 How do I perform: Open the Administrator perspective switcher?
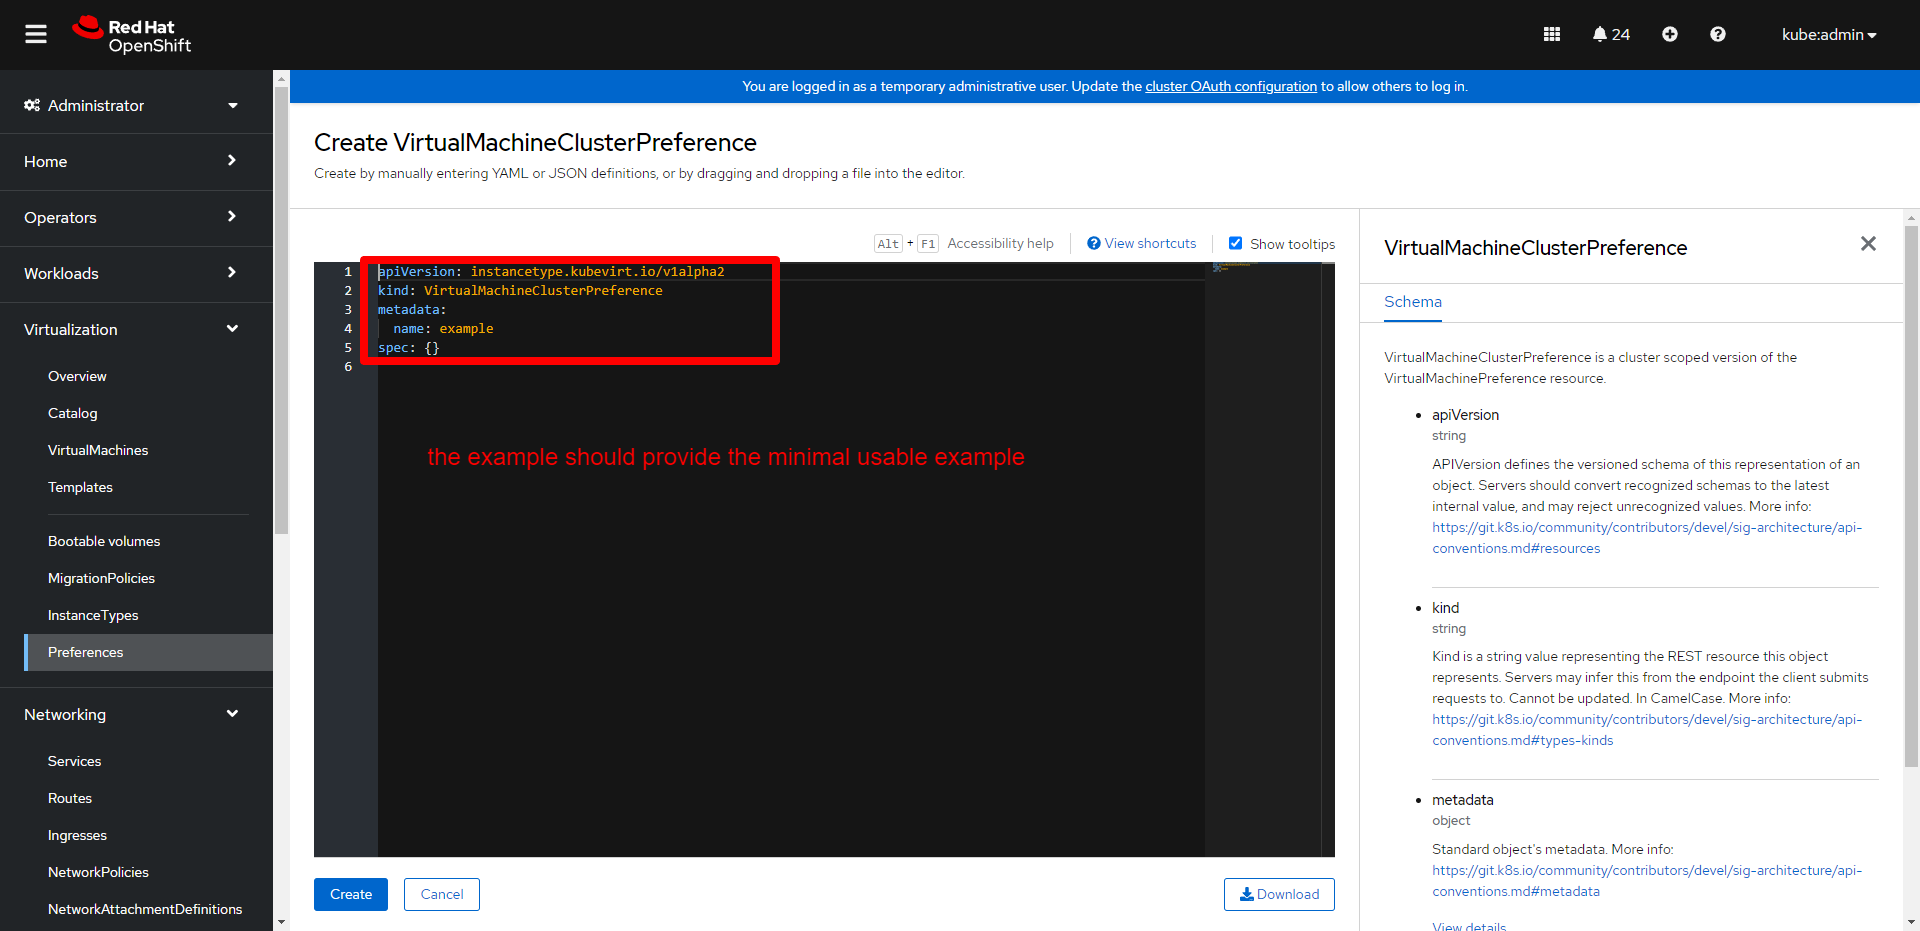click(x=136, y=105)
